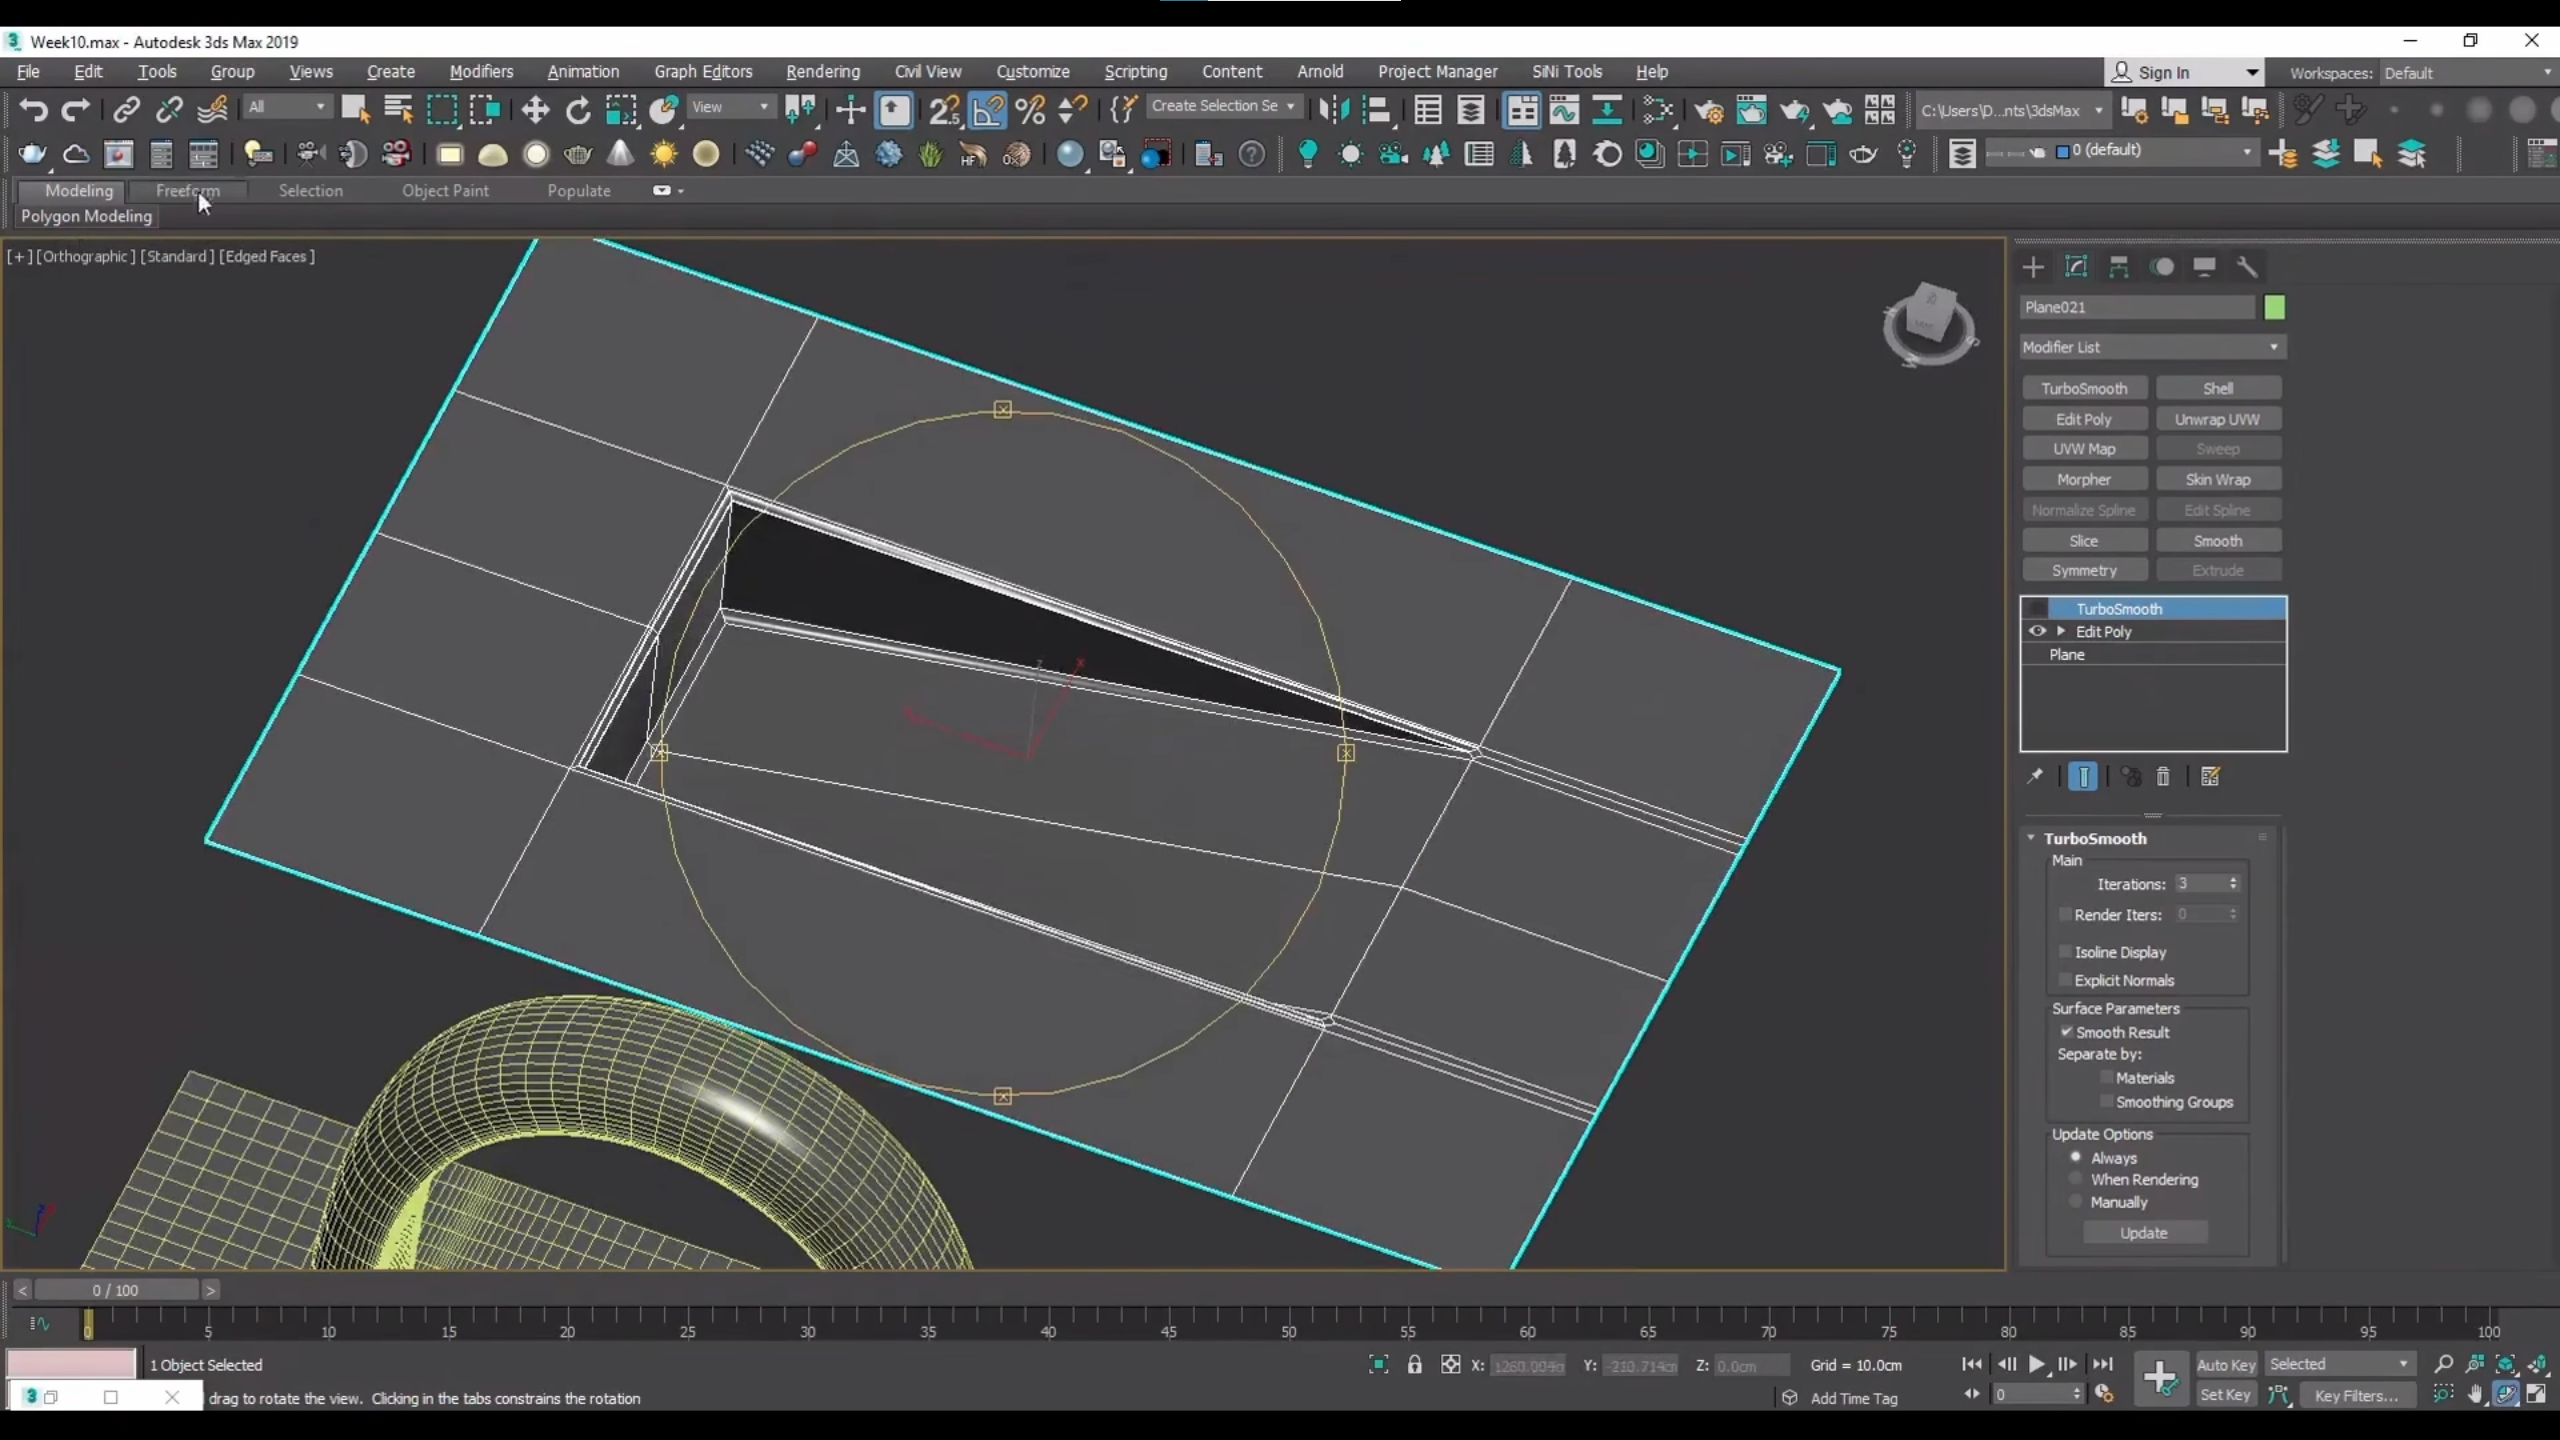Select the Rotate tool
The height and width of the screenshot is (1440, 2560).
pos(578,110)
